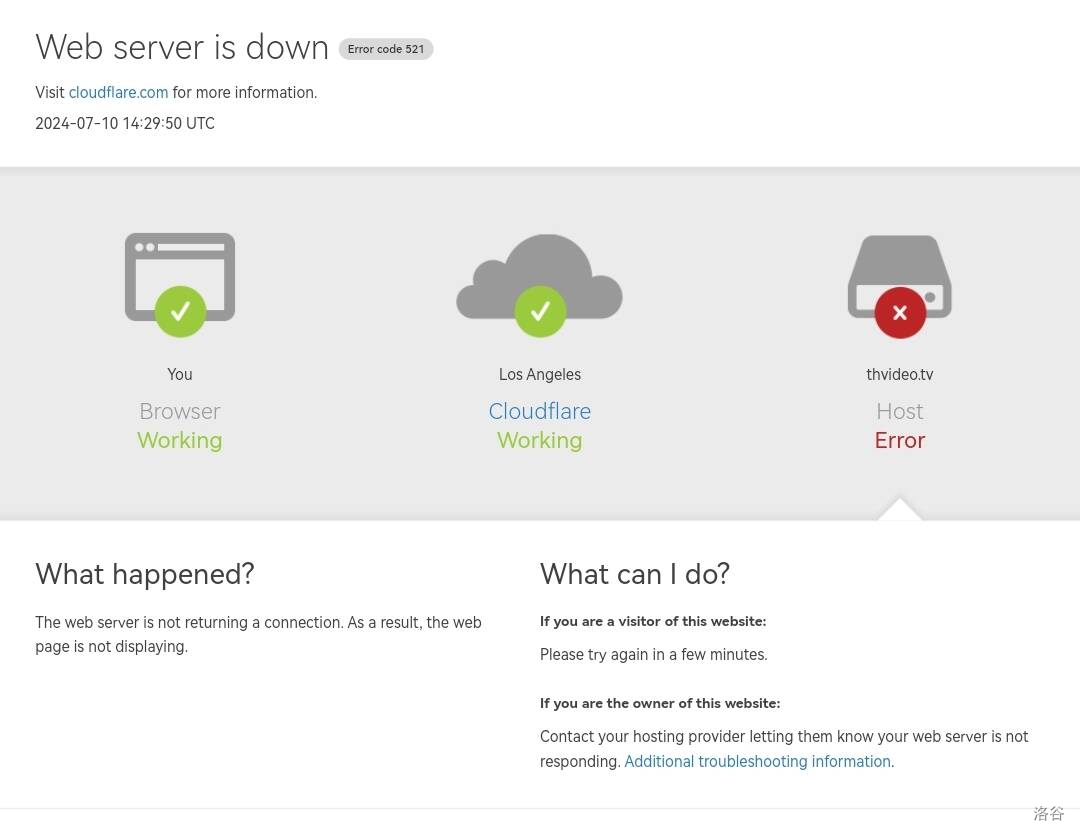Click the 'What can I do?' heading

[x=635, y=574]
